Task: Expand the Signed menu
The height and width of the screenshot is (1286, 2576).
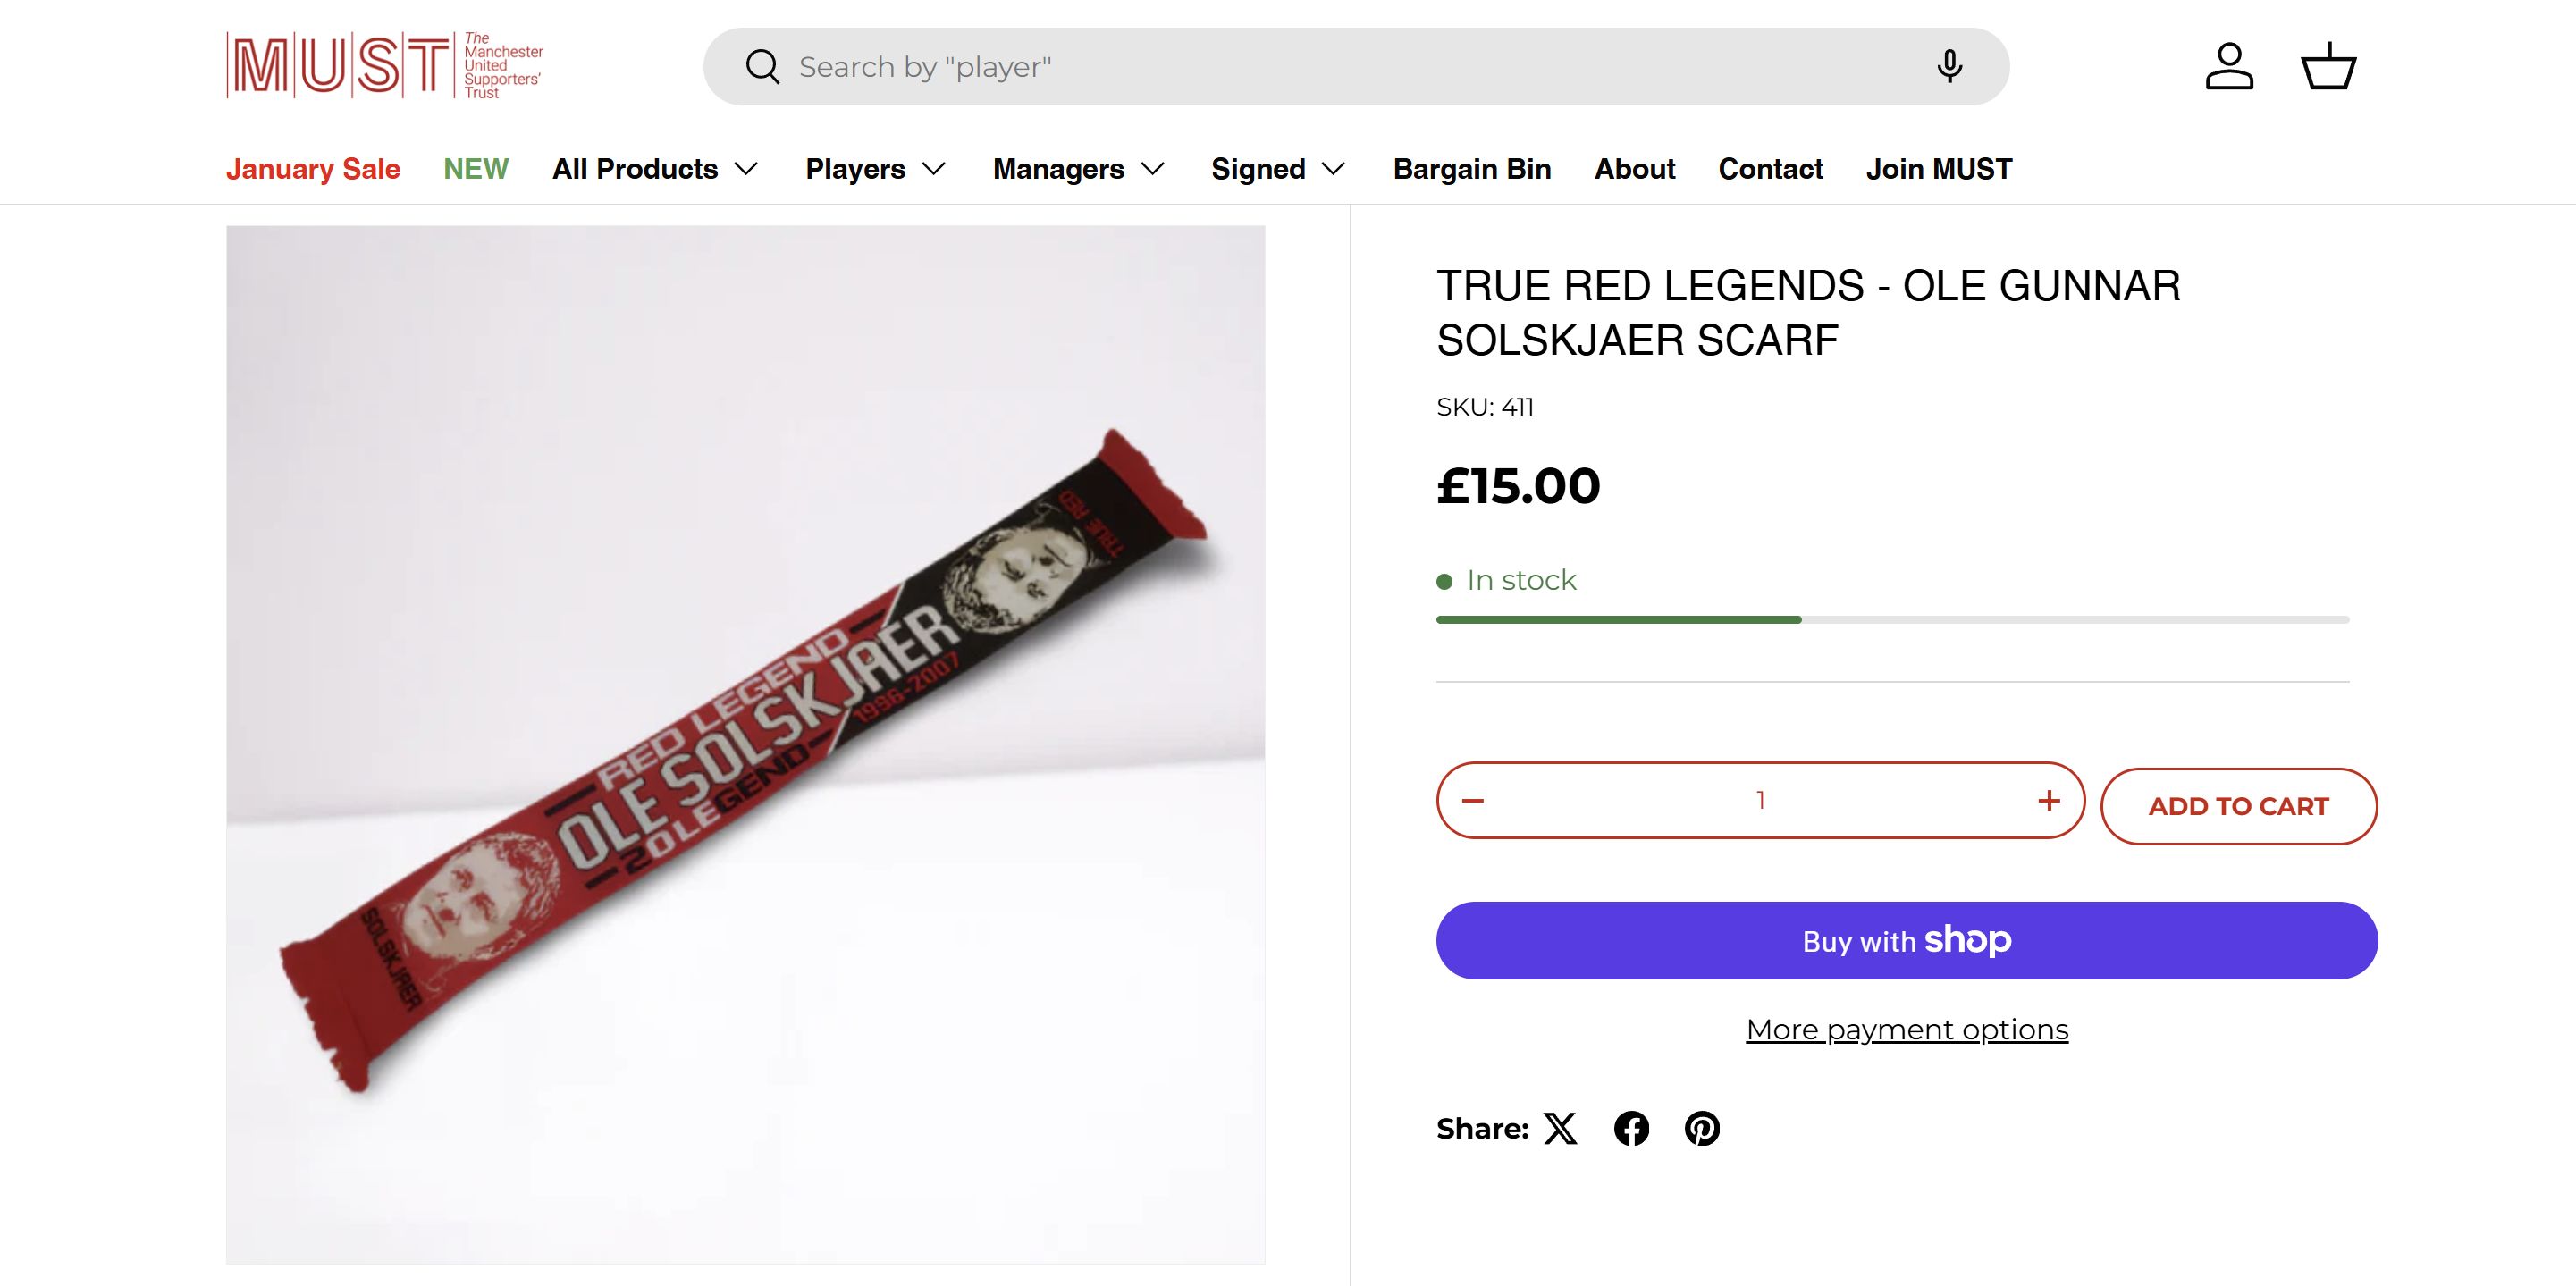Action: [1278, 169]
